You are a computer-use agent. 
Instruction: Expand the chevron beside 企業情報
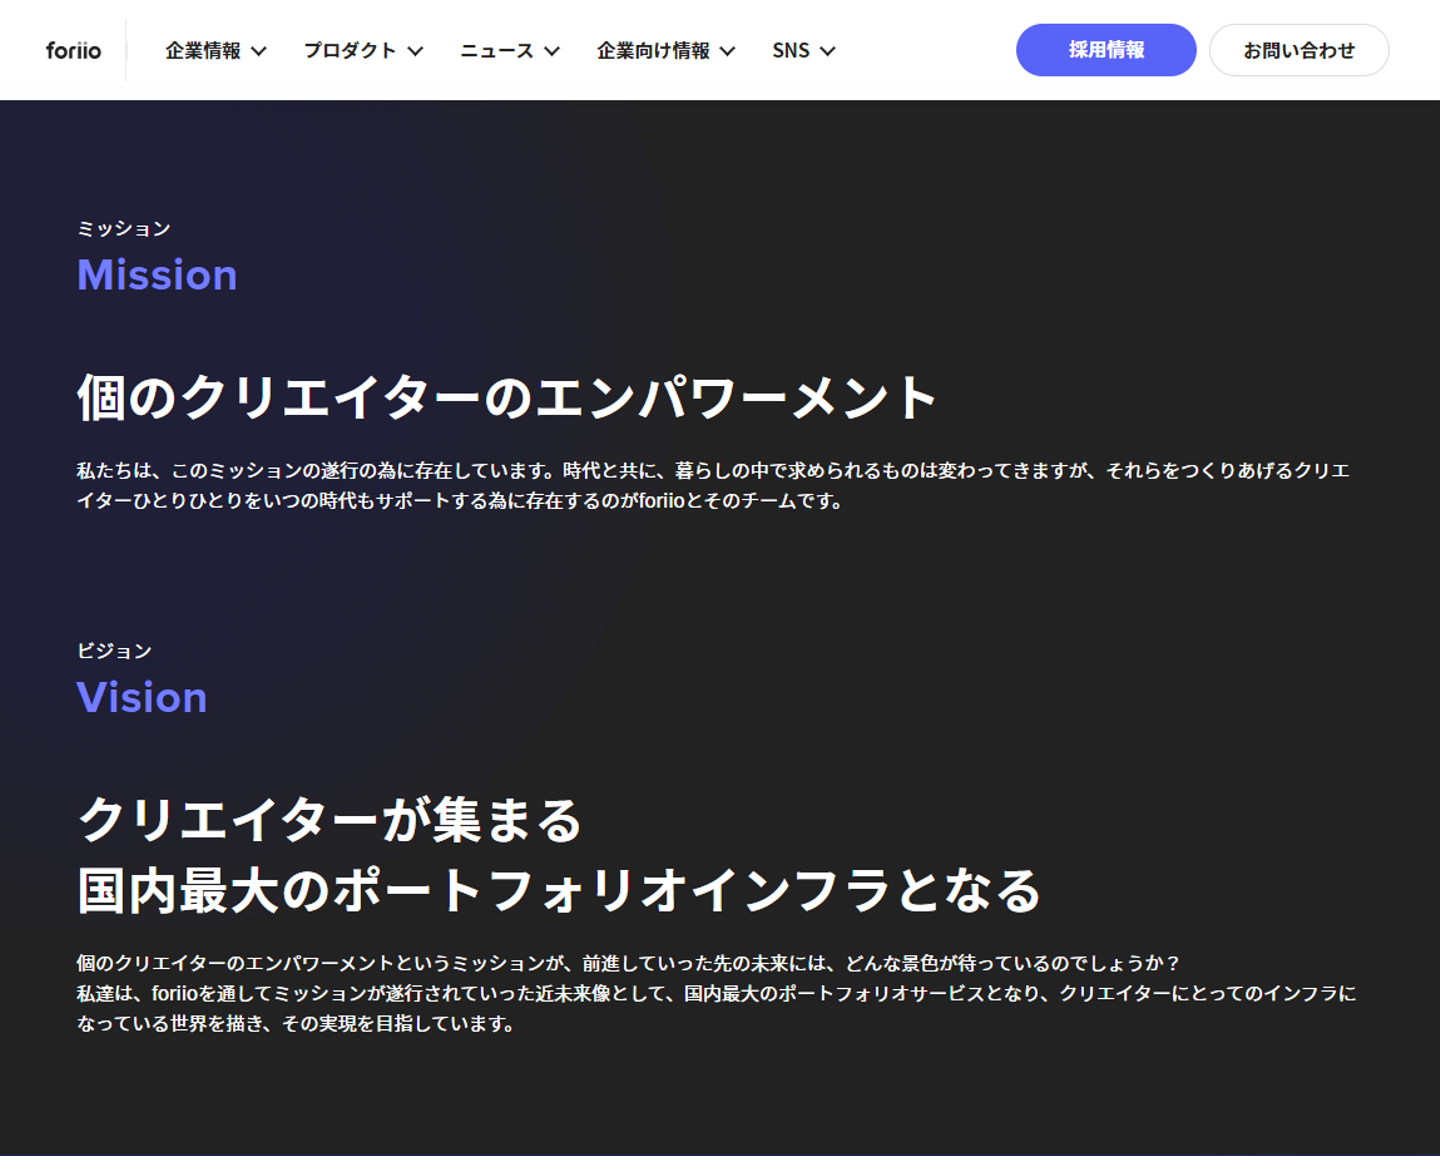[258, 51]
